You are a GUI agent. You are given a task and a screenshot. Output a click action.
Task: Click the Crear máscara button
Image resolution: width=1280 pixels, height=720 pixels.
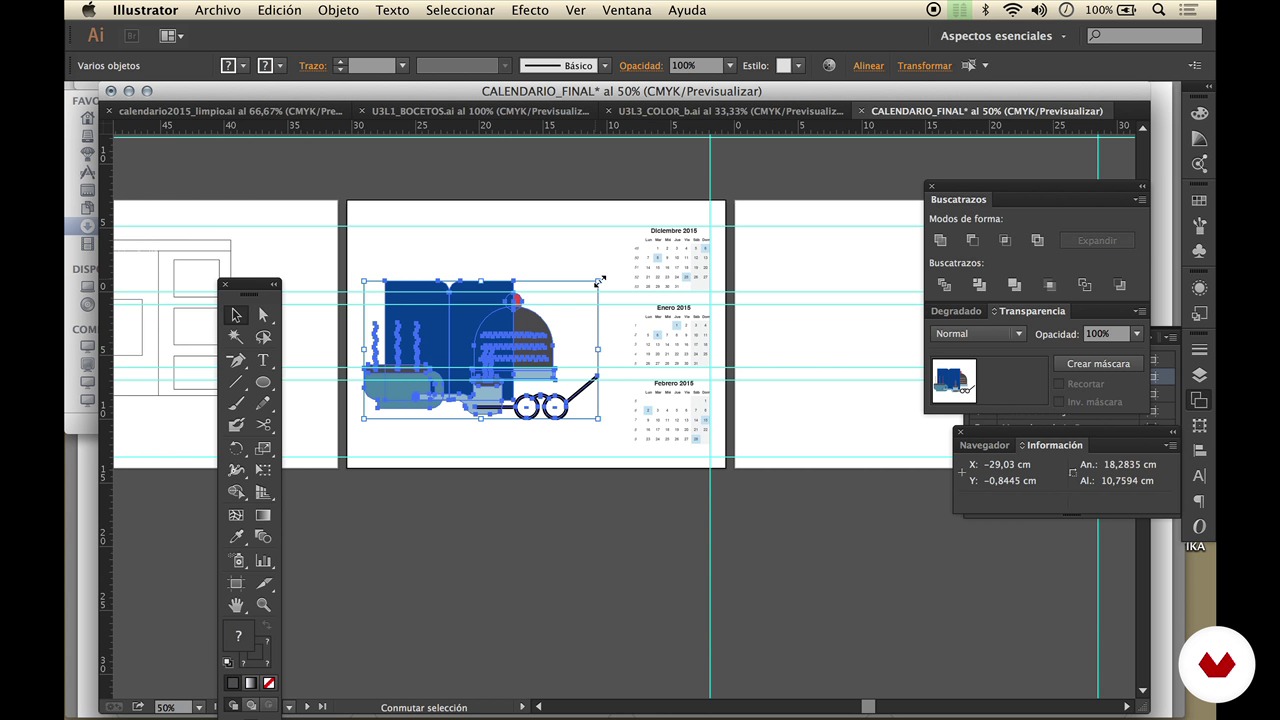1098,364
